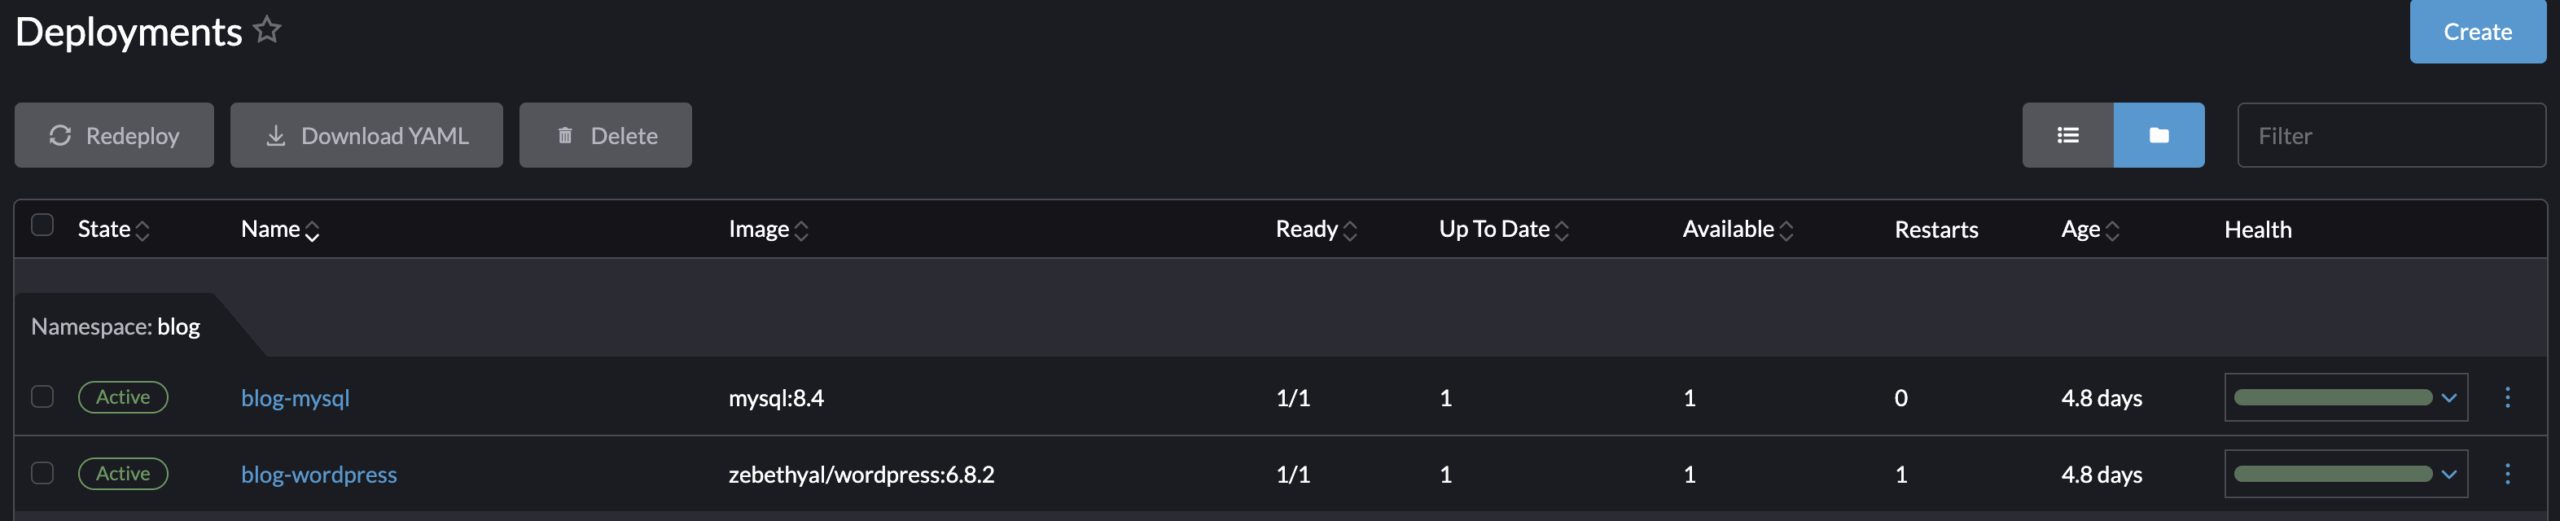Check the blog-wordpress row checkbox
This screenshot has width=2560, height=521.
42,473
